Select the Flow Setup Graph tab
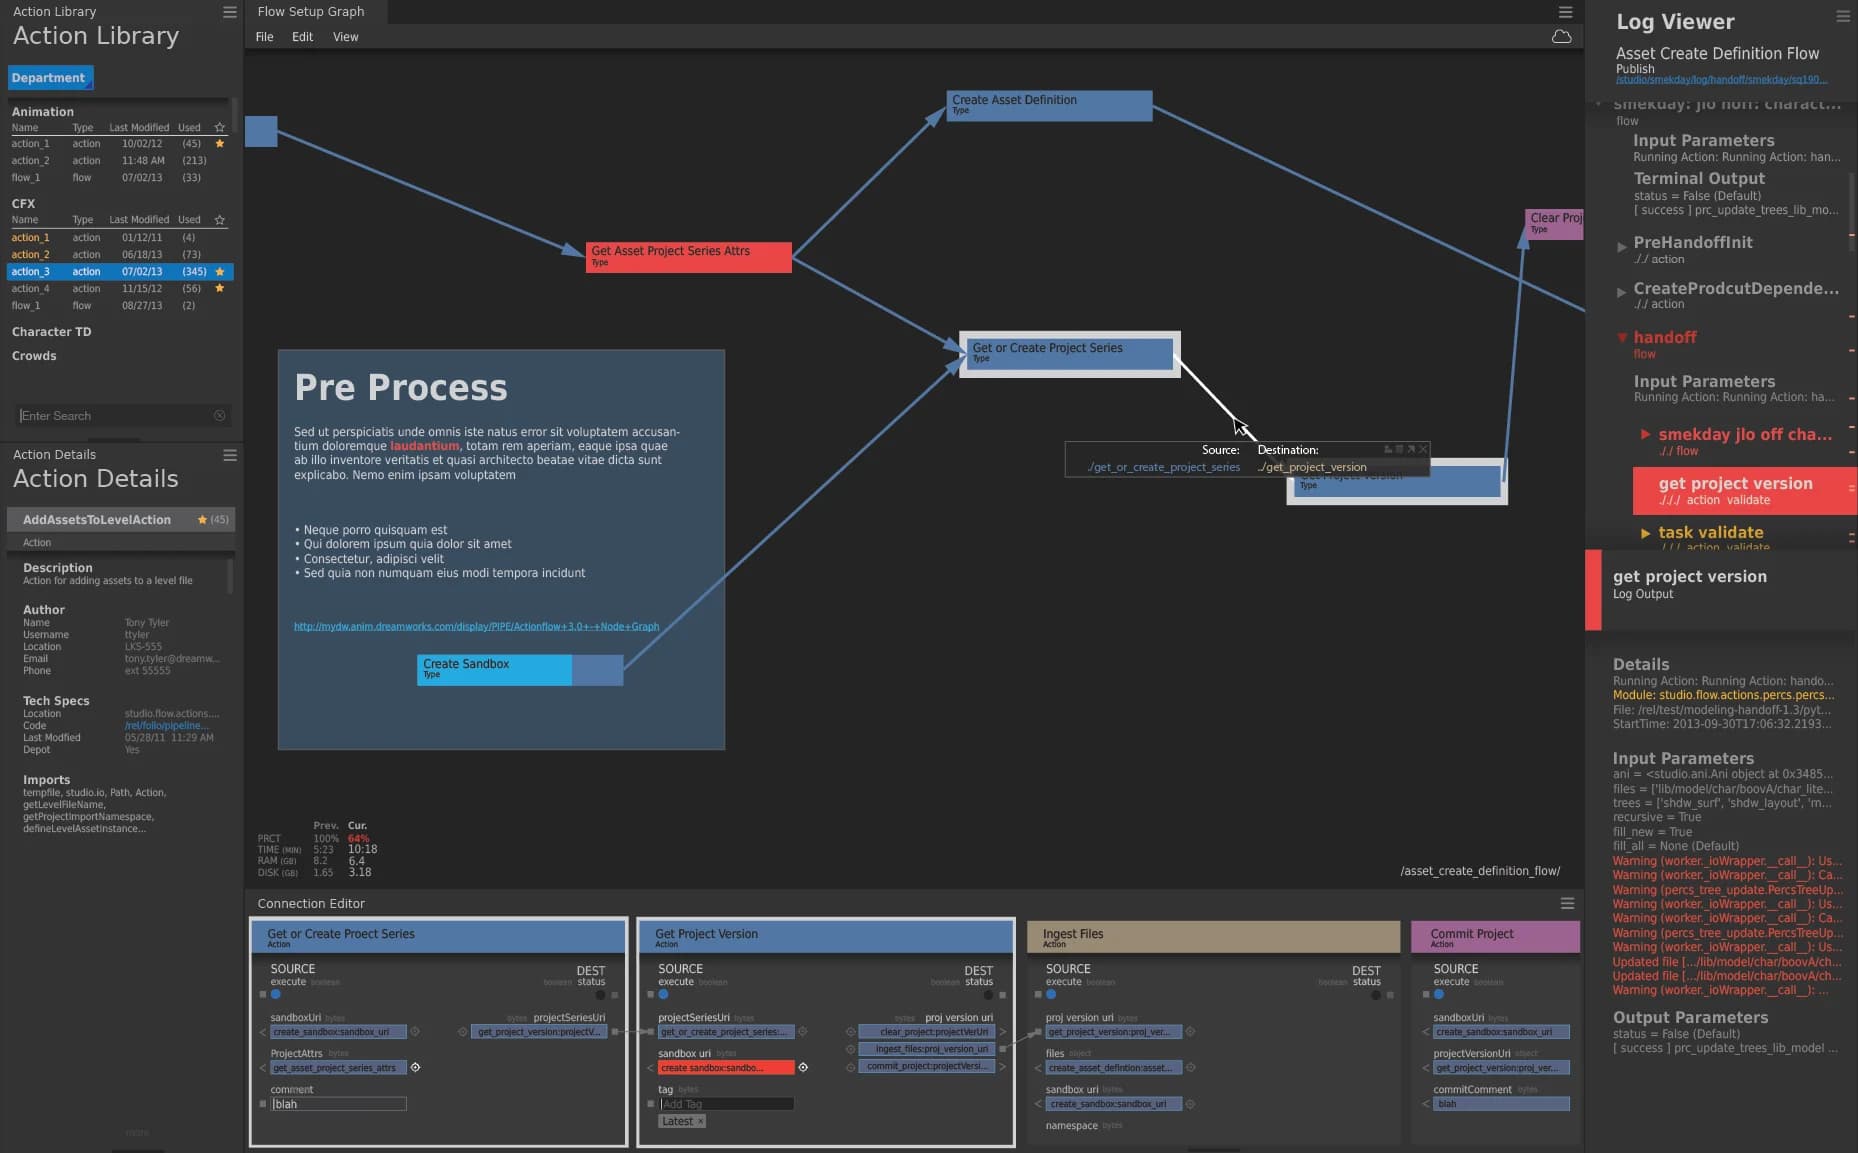This screenshot has height=1153, width=1858. 311,12
